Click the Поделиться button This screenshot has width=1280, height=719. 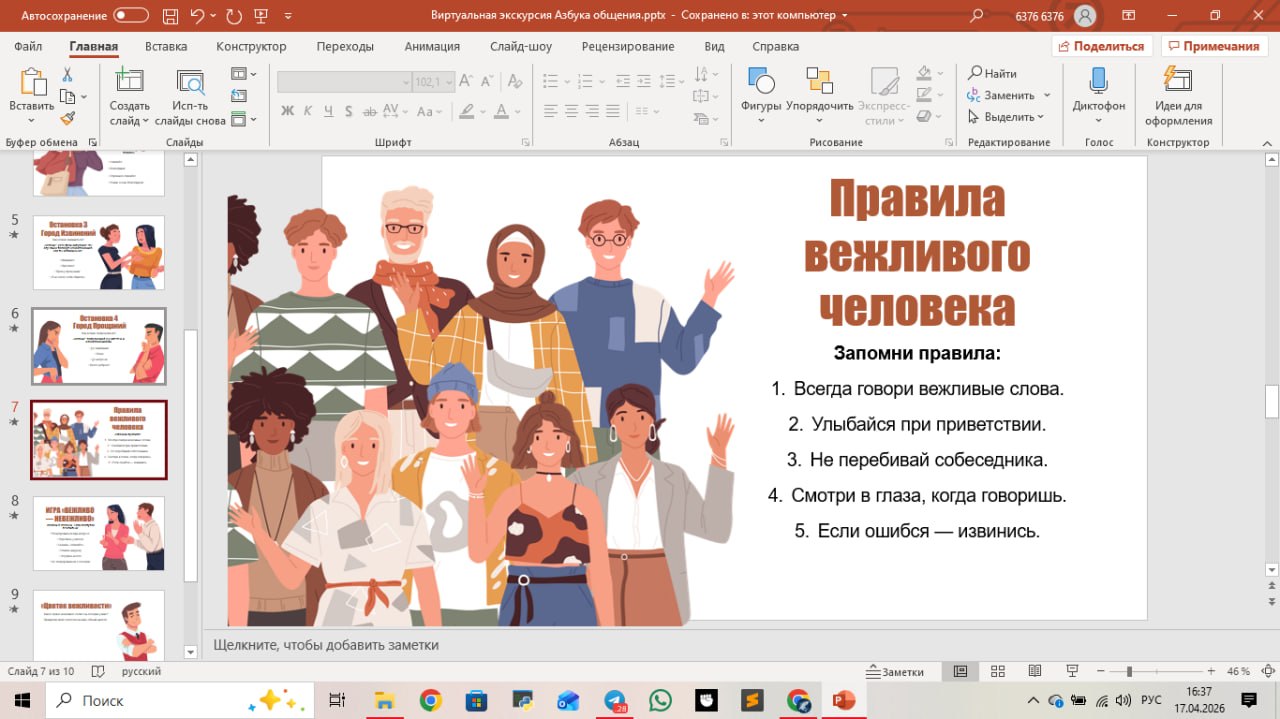pos(1102,46)
